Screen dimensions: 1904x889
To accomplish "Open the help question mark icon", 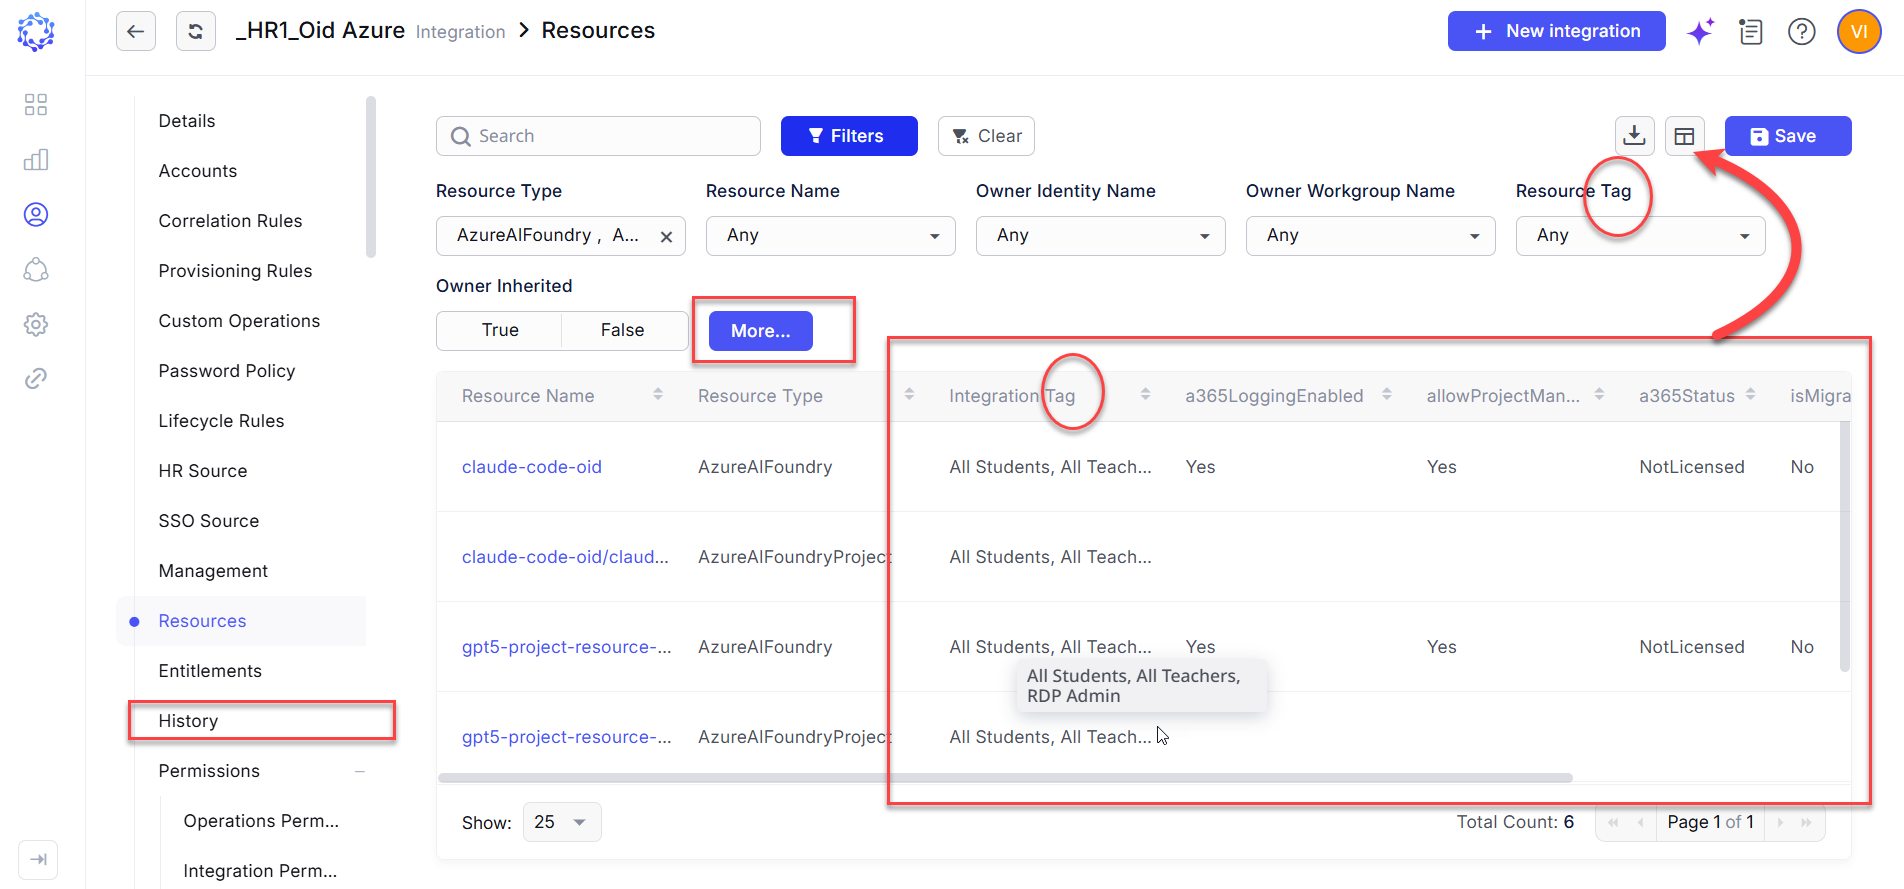I will point(1802,32).
